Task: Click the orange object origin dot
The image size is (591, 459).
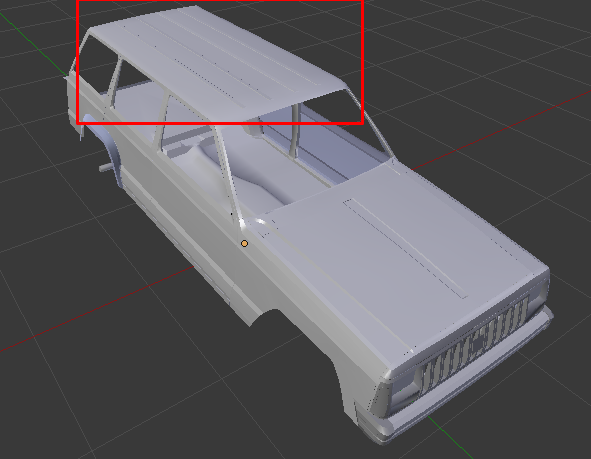Action: [244, 243]
